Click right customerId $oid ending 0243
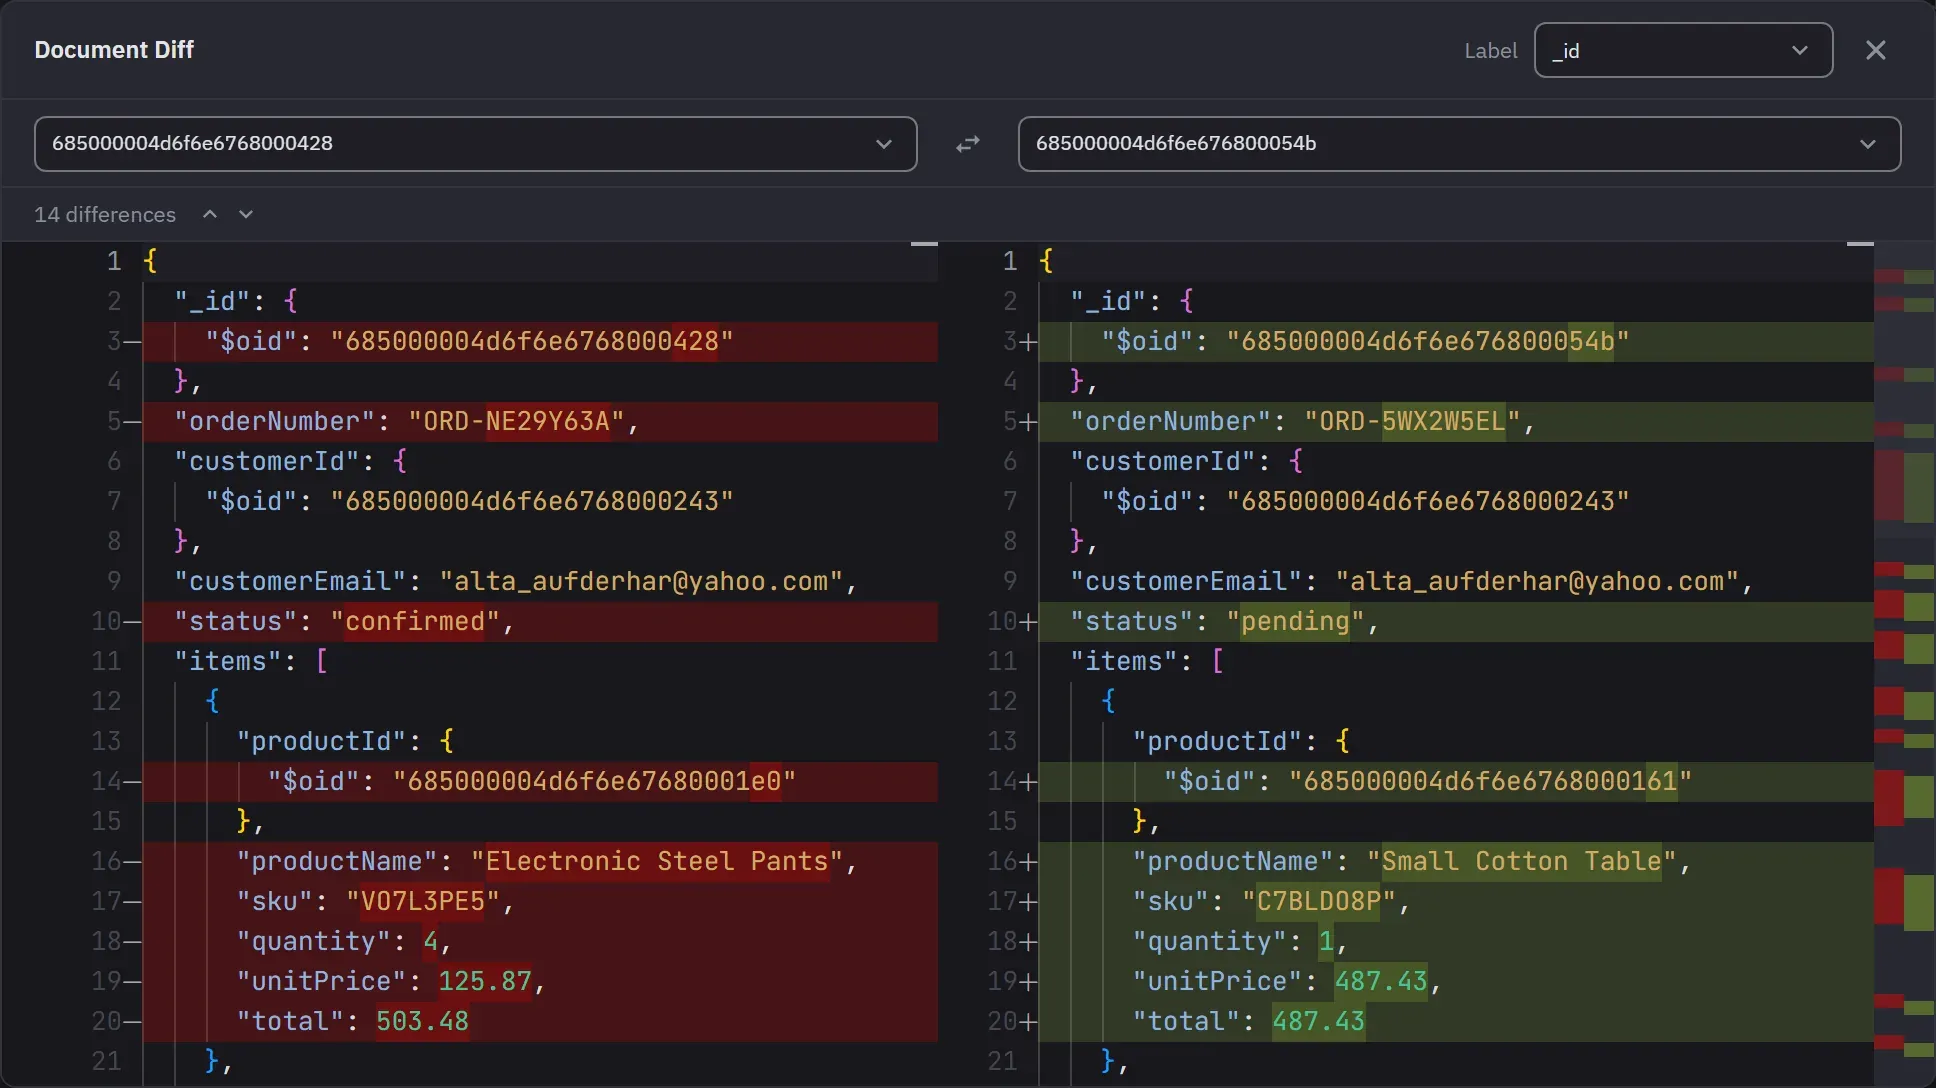1936x1088 pixels. point(1428,501)
